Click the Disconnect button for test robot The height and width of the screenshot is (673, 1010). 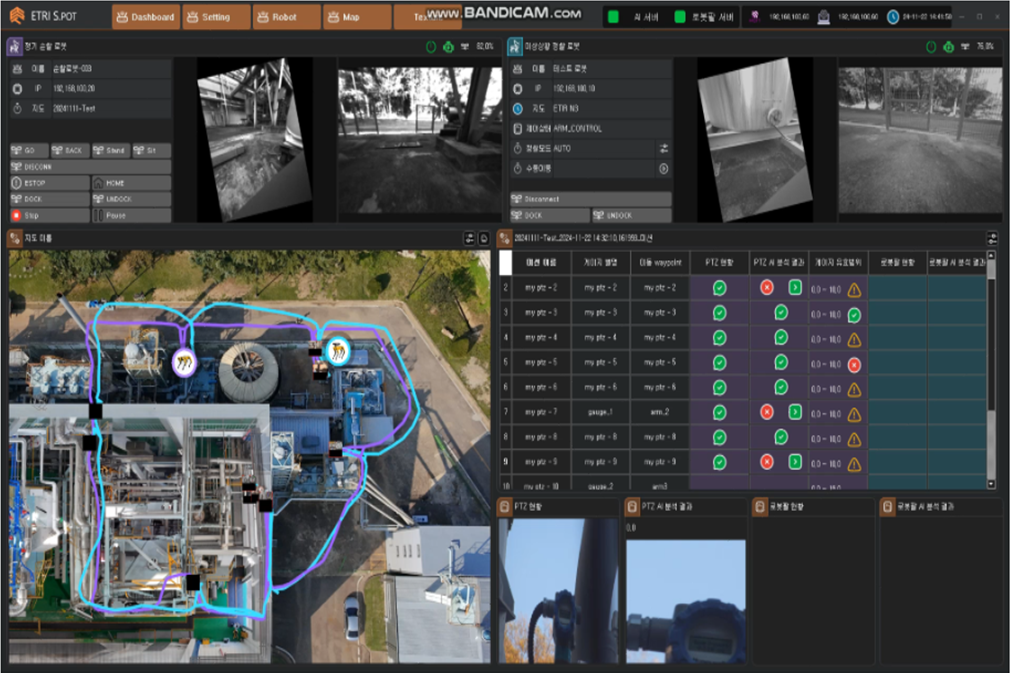pos(590,199)
